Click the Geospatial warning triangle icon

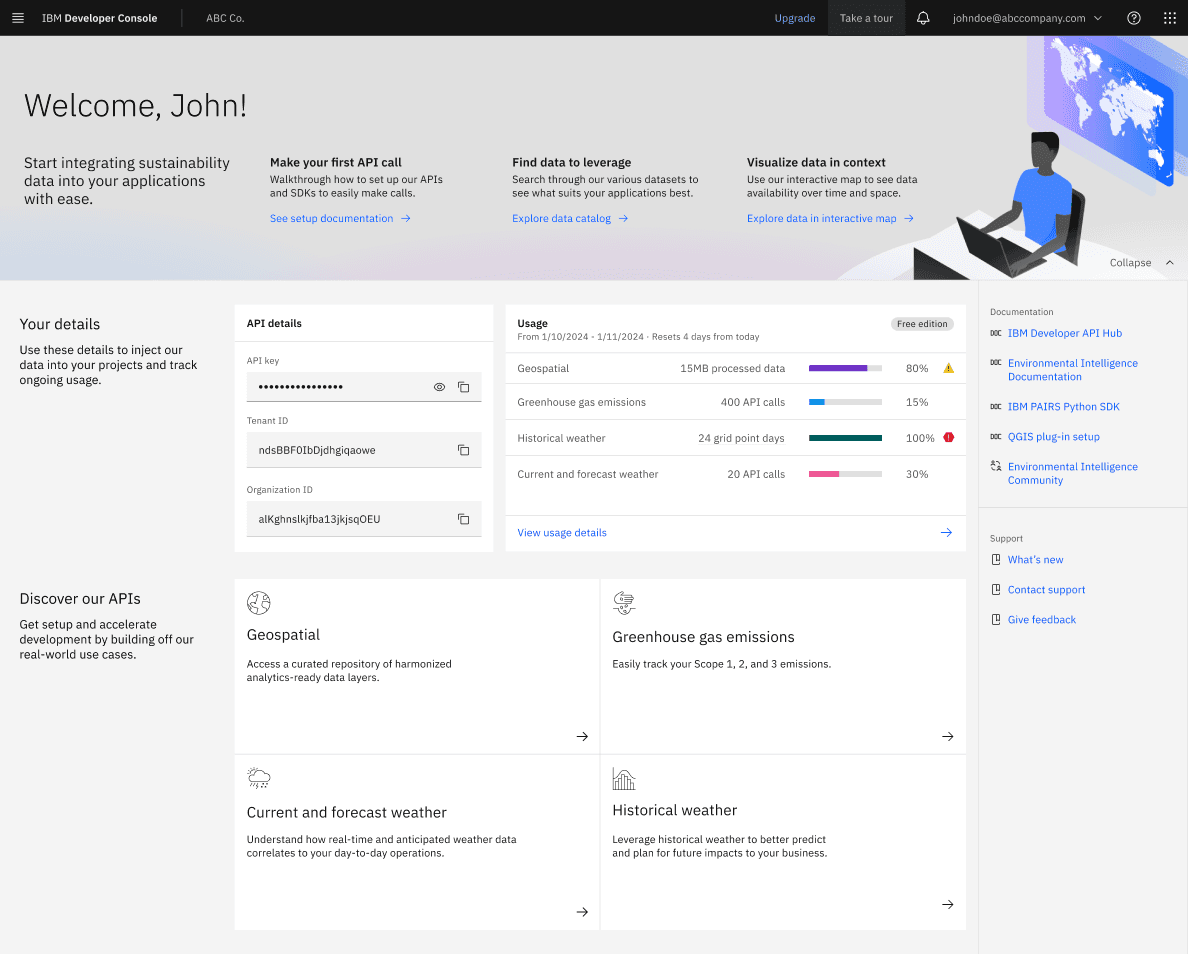[x=949, y=368]
